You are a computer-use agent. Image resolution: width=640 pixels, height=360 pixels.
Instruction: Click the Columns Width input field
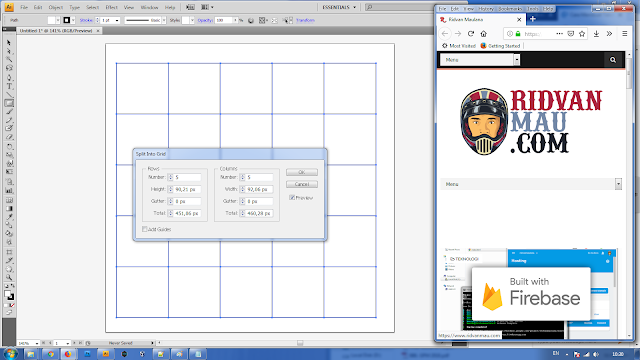click(260, 189)
